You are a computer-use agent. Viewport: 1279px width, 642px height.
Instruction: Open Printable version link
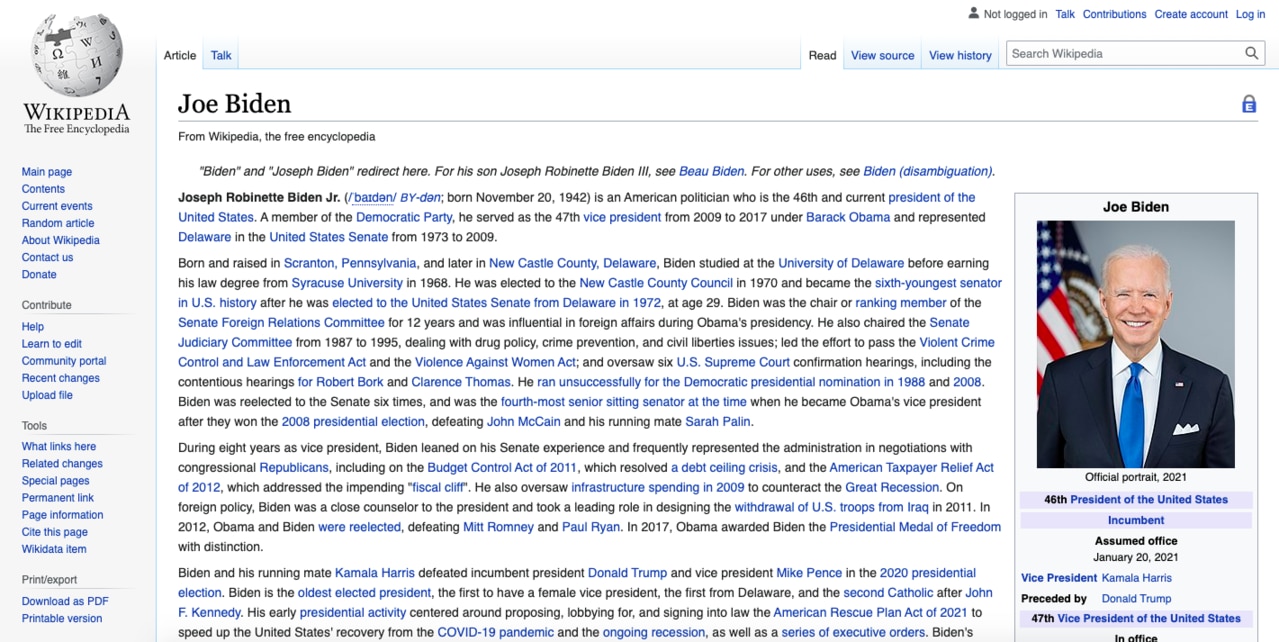point(62,618)
